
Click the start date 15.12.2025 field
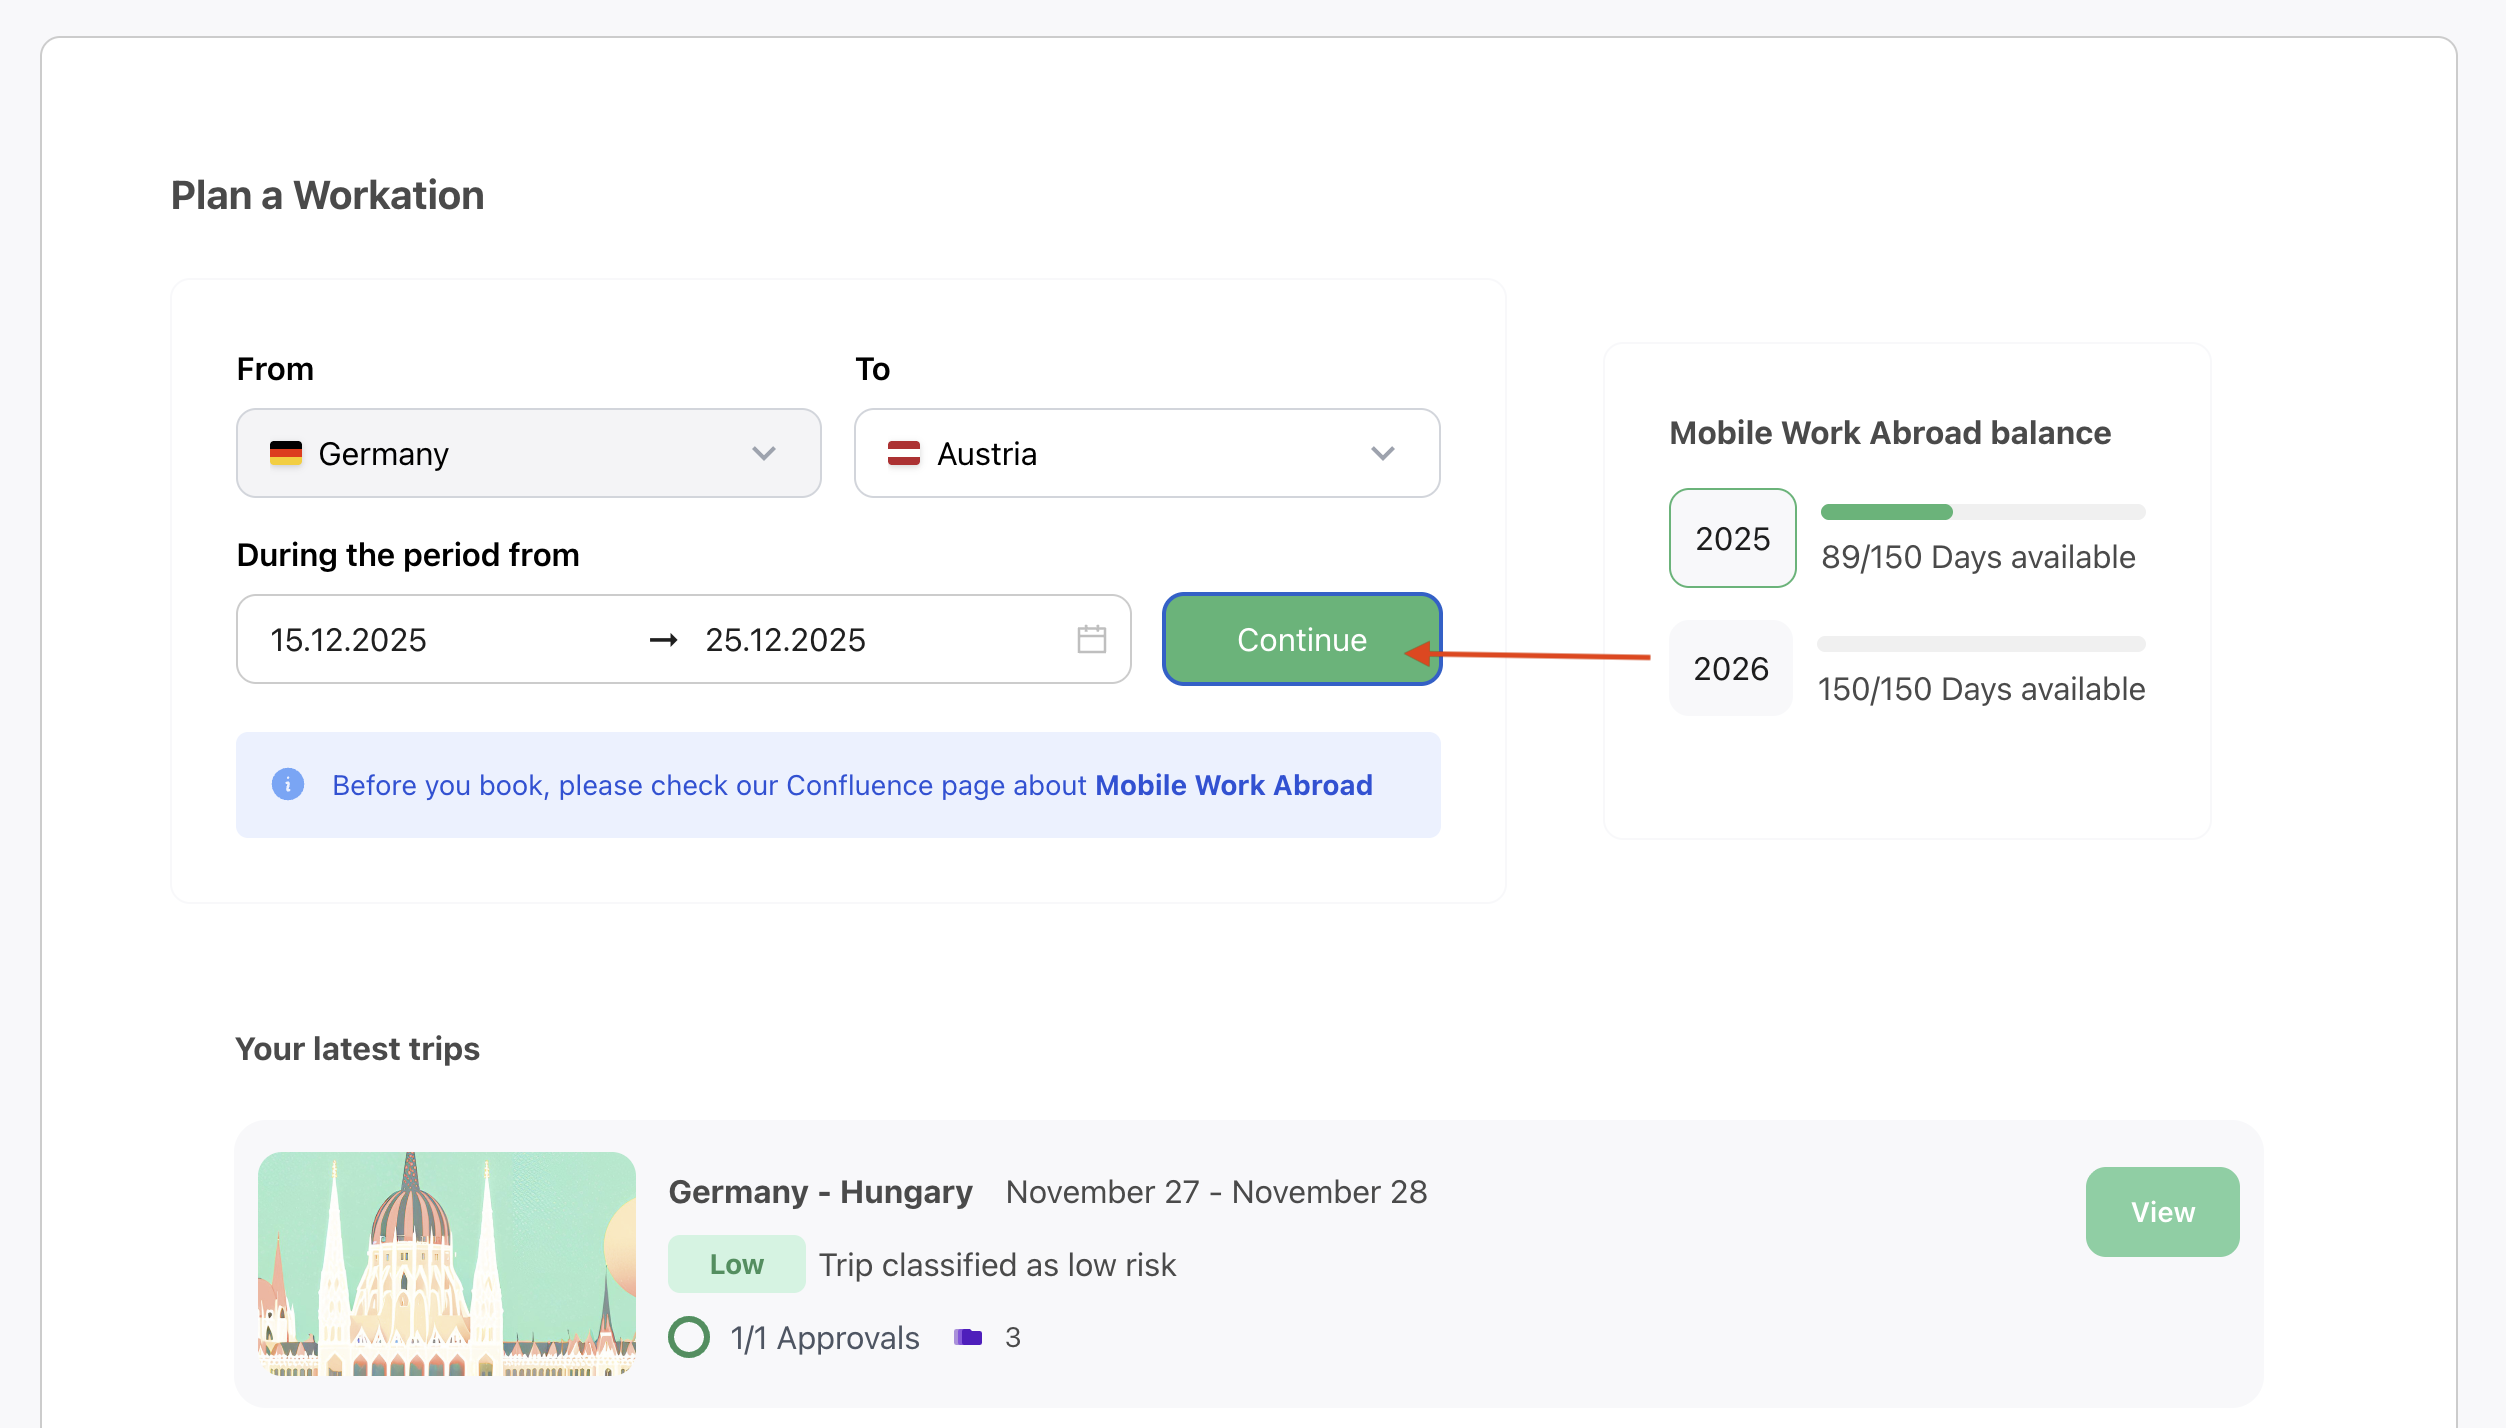[349, 640]
